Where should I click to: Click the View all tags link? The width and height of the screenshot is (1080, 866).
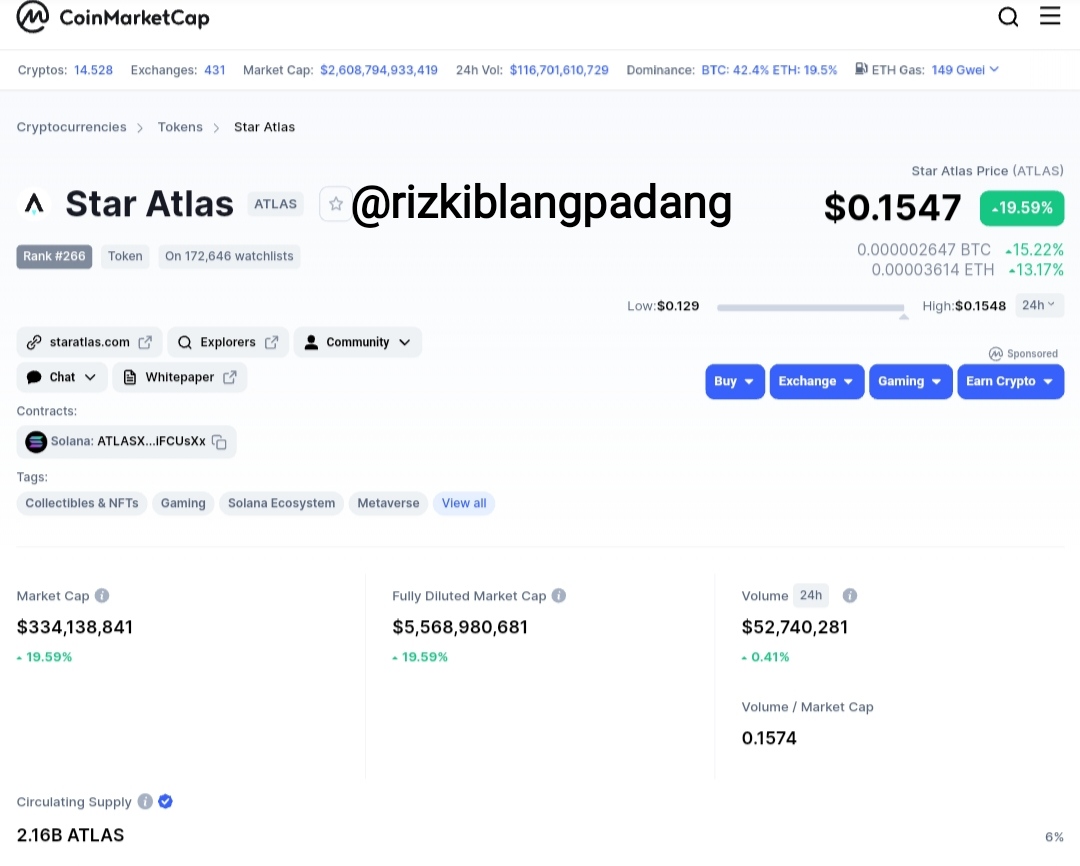tap(464, 503)
